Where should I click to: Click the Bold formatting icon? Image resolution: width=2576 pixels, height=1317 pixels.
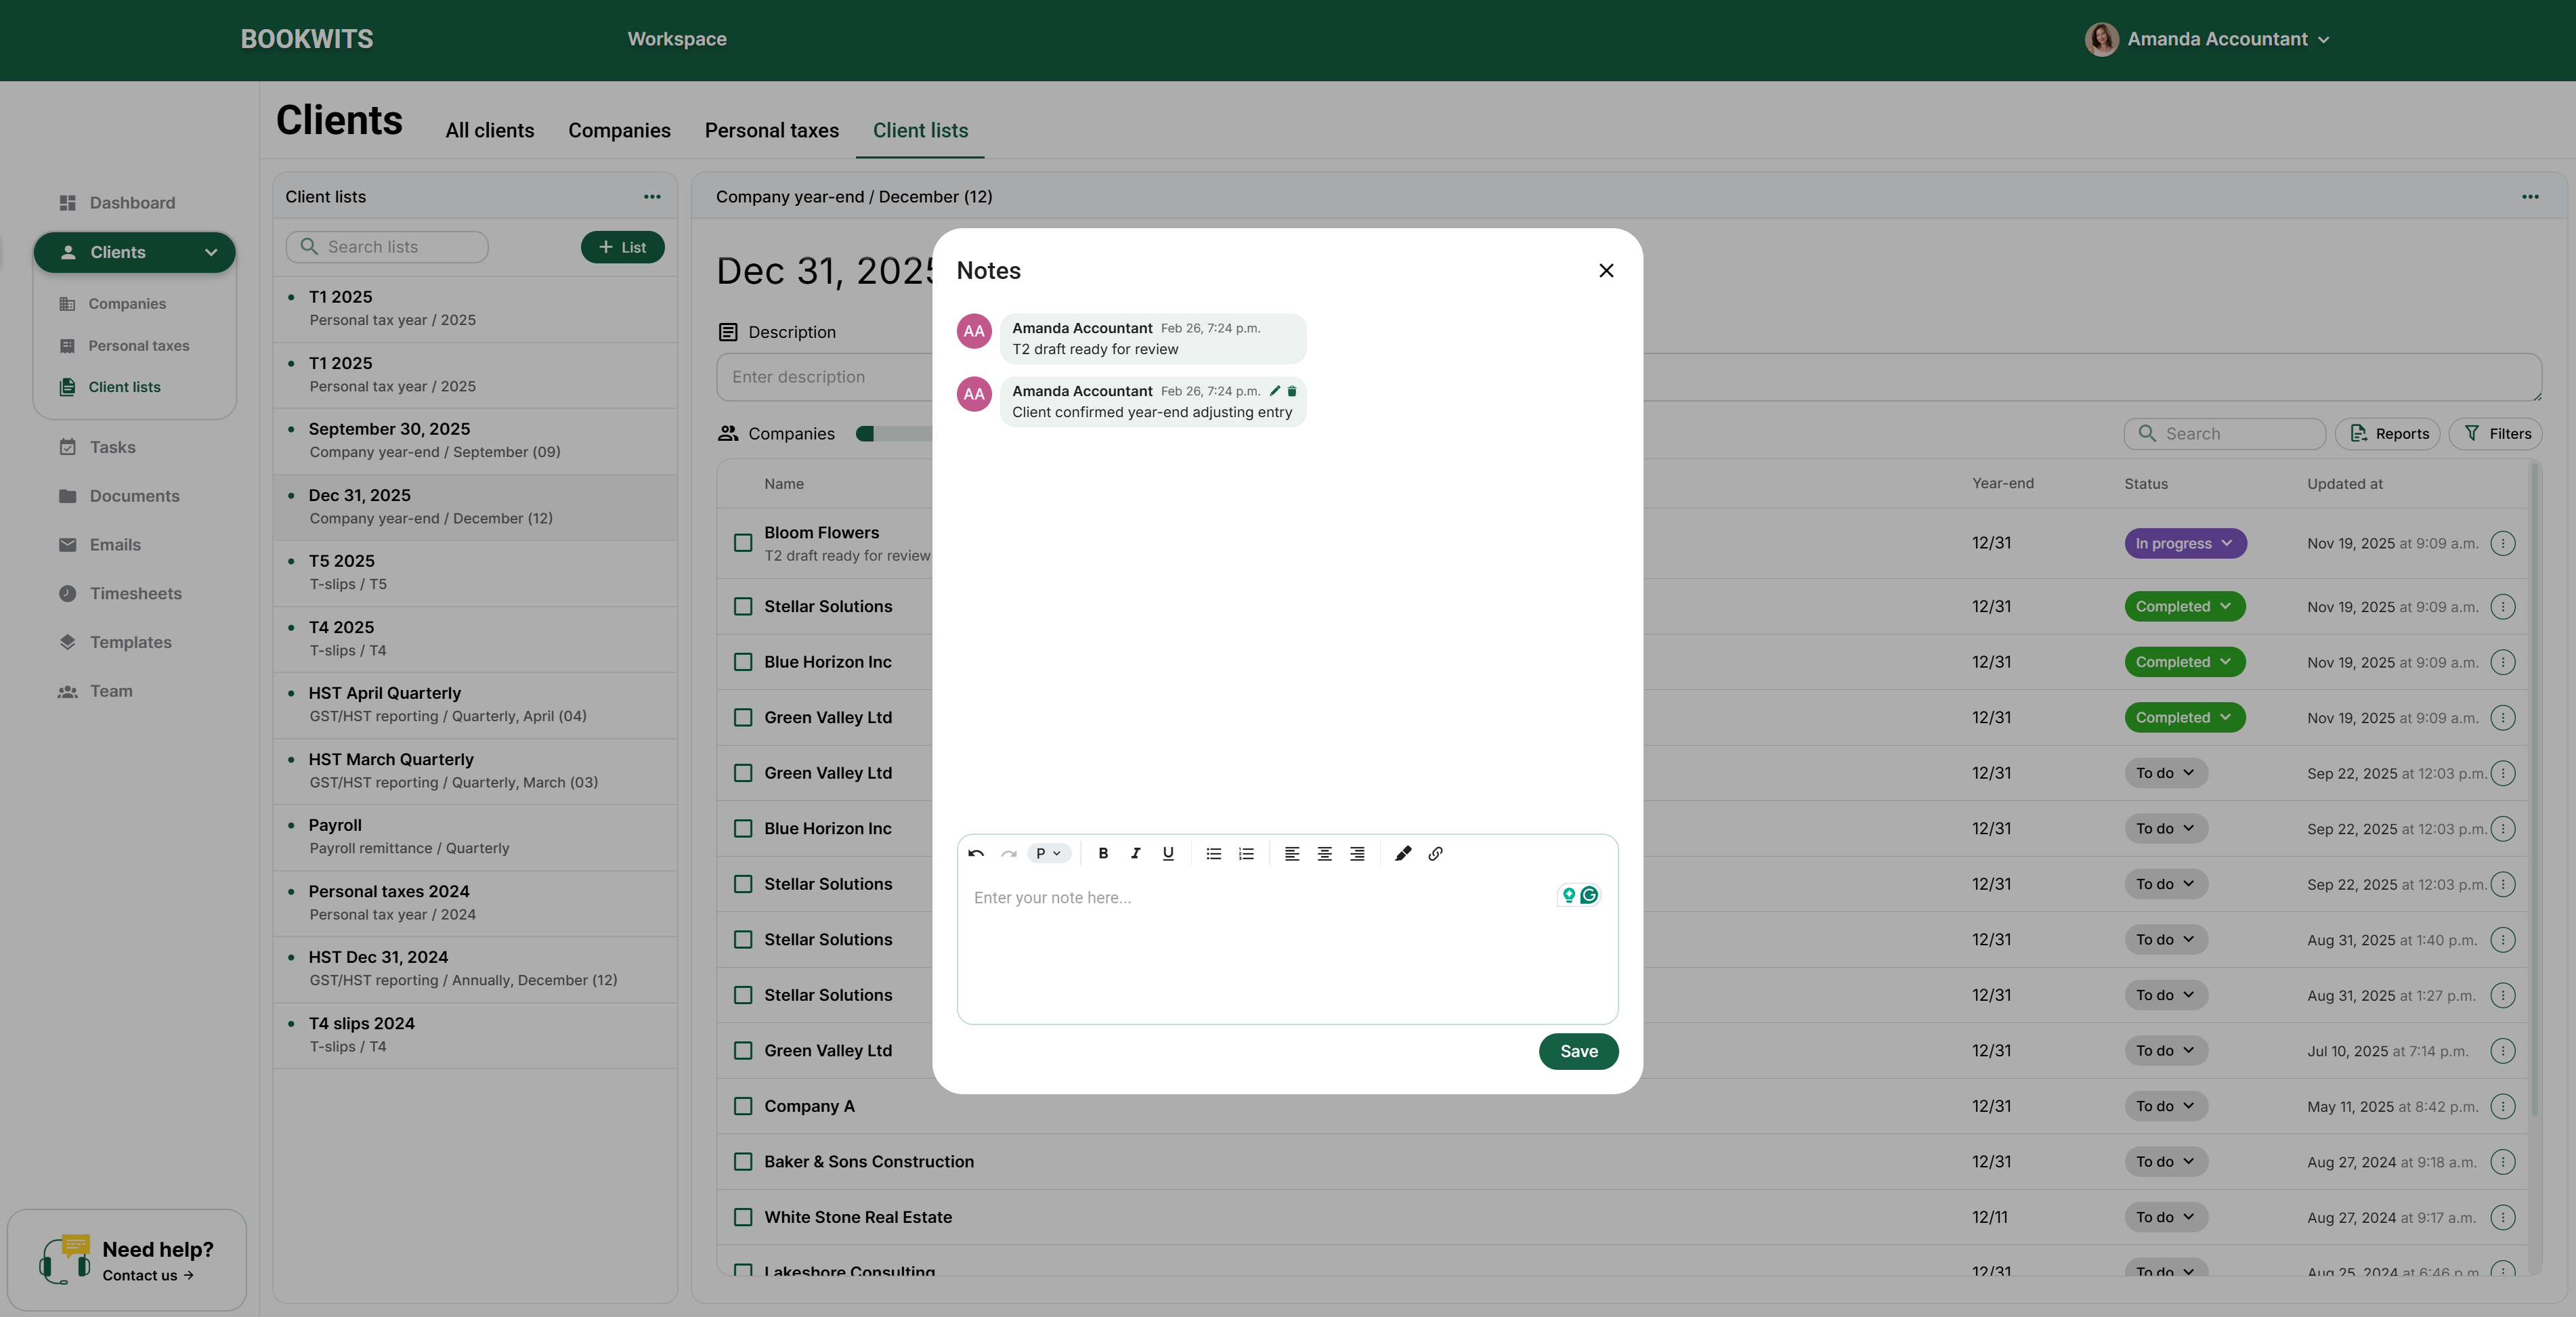[1103, 853]
